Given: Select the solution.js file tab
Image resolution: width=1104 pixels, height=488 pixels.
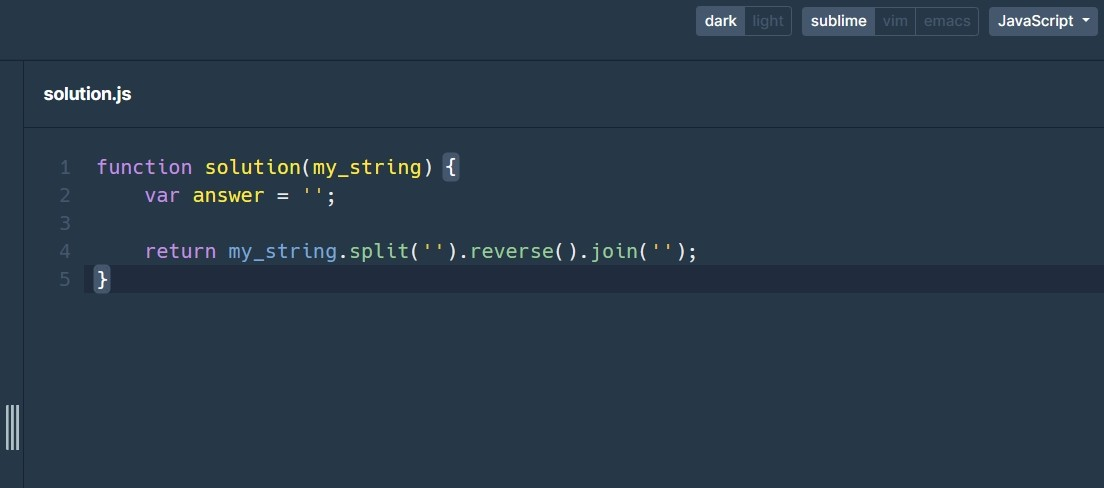Looking at the screenshot, I should 87,94.
